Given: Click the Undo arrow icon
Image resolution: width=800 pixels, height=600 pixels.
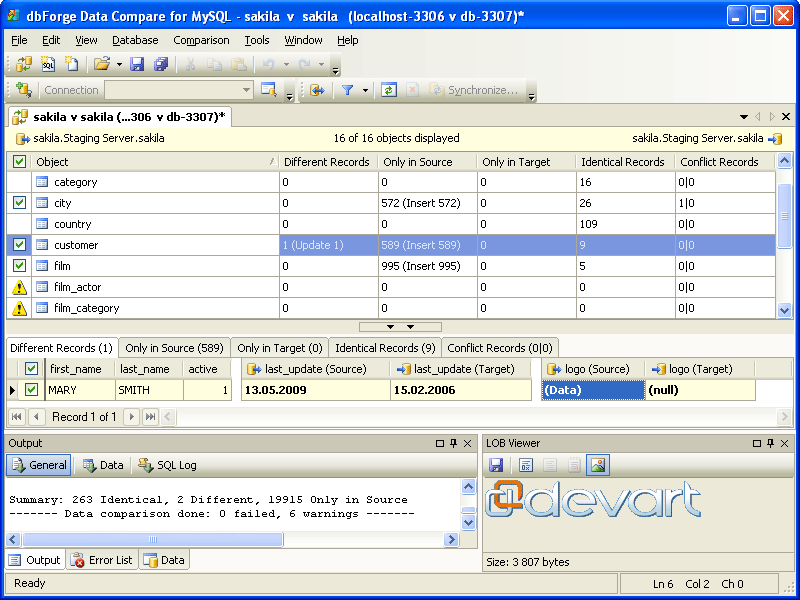Looking at the screenshot, I should pyautogui.click(x=268, y=64).
